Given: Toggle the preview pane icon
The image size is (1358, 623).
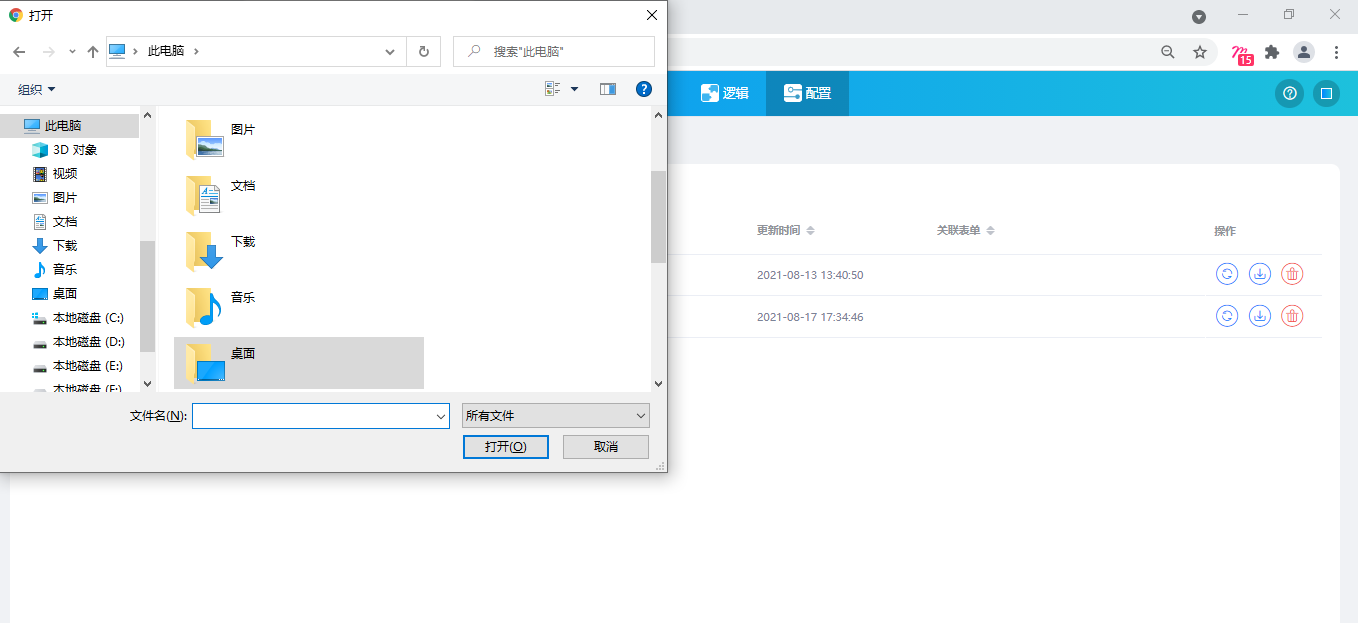Looking at the screenshot, I should [x=608, y=89].
